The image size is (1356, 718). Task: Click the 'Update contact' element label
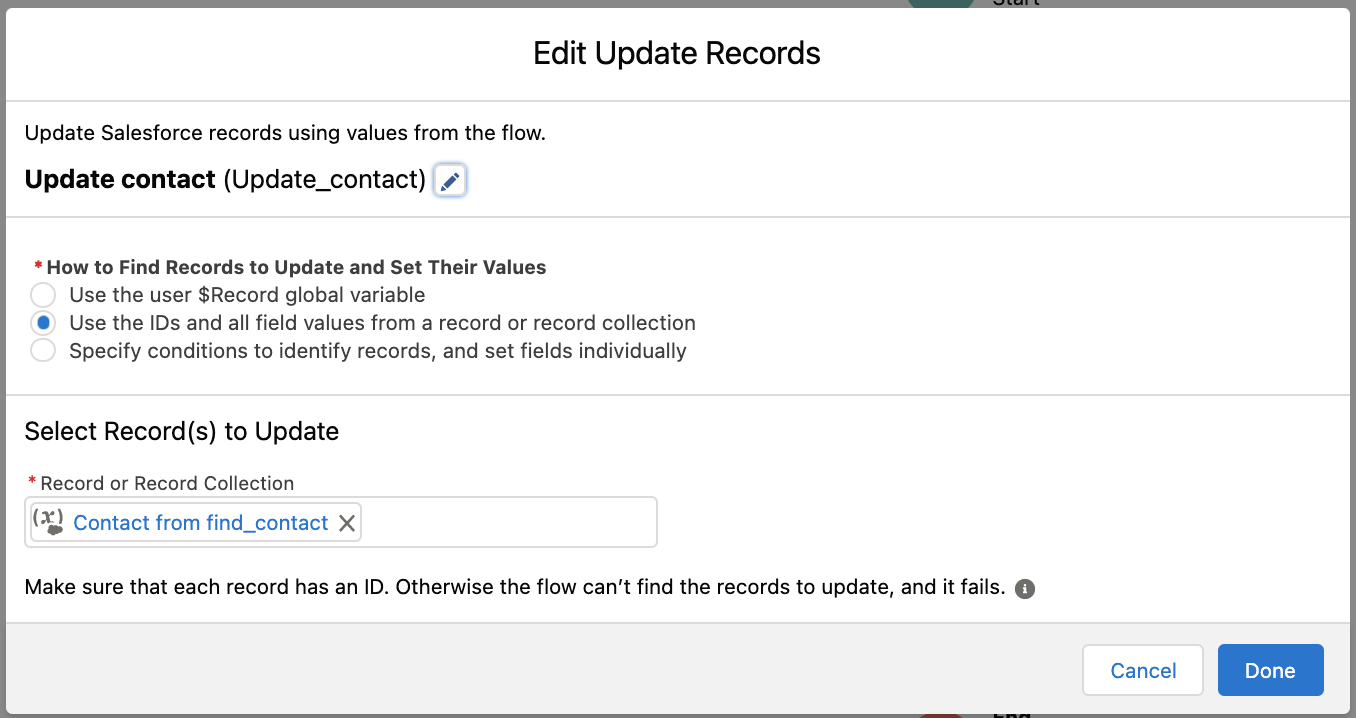click(x=120, y=180)
